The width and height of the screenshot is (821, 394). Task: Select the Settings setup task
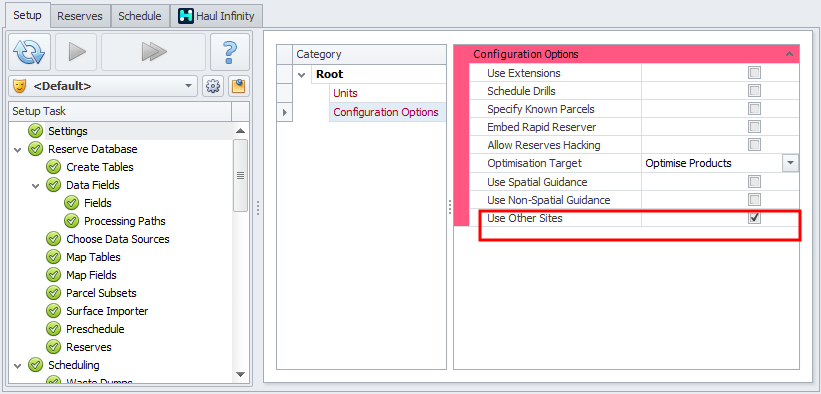pos(68,131)
